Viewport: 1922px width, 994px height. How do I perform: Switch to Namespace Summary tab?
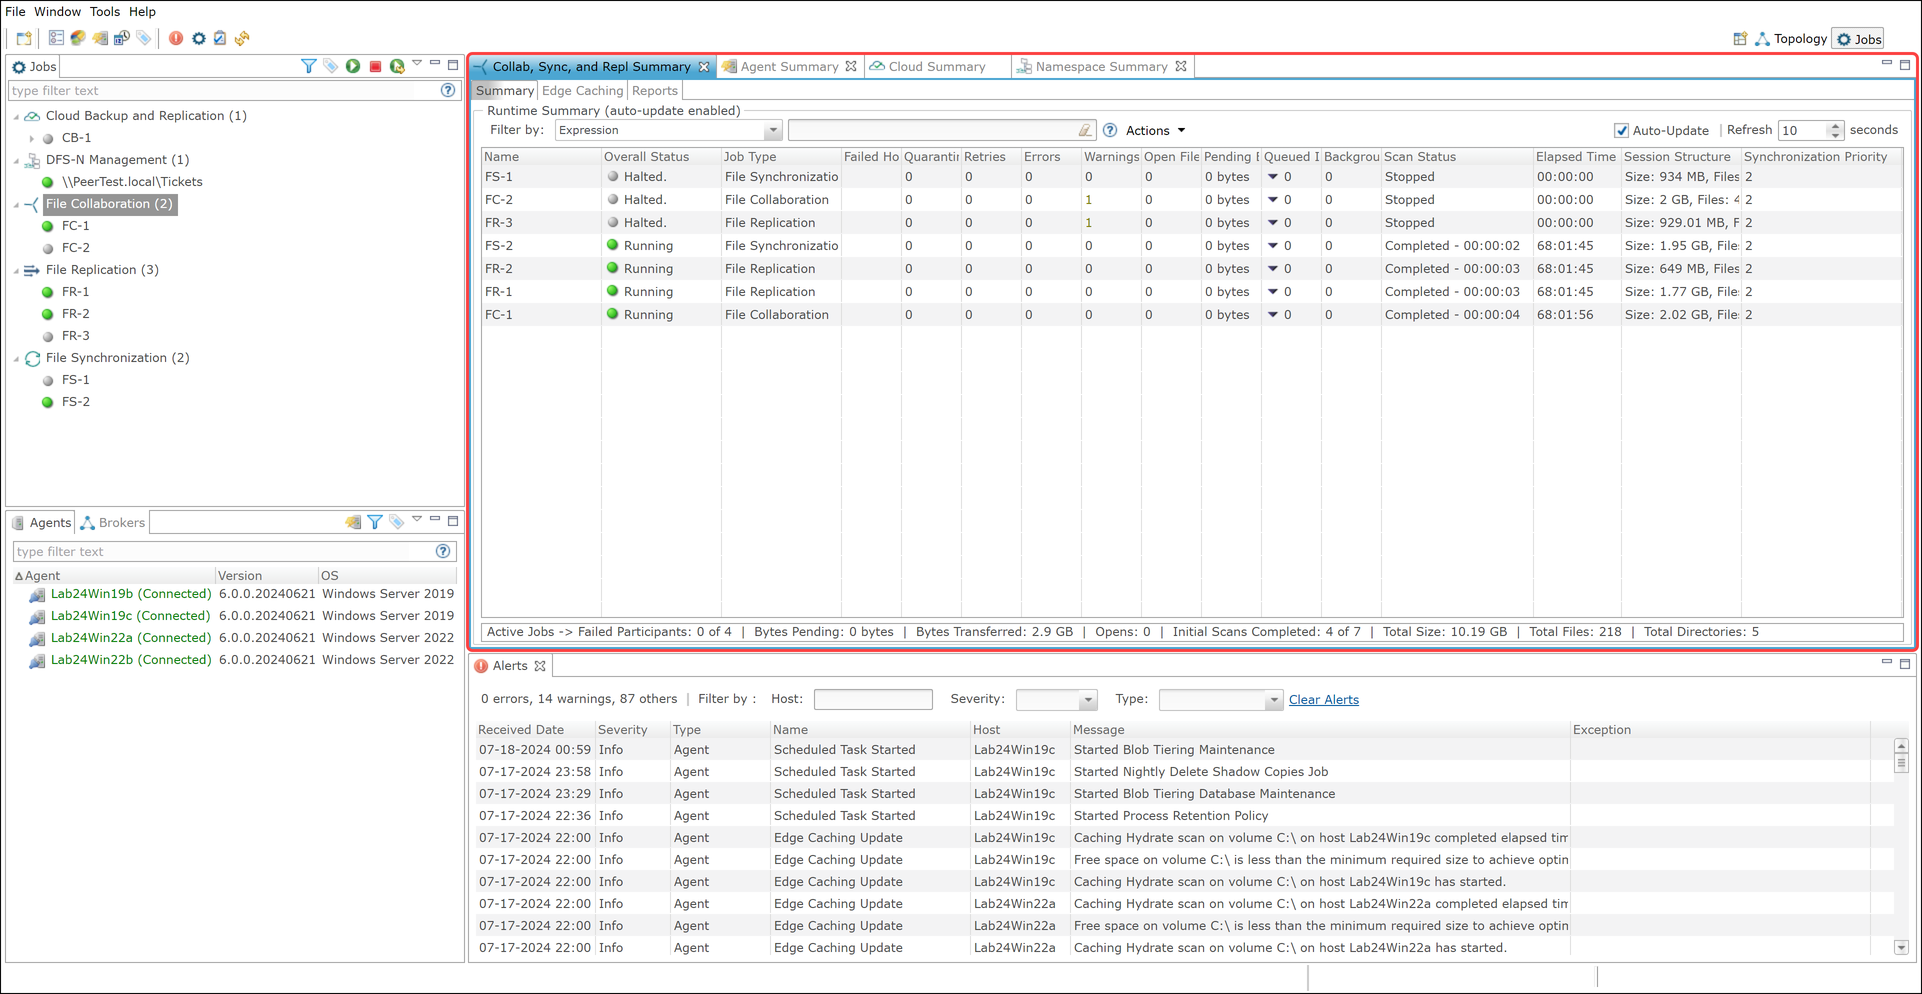click(x=1101, y=66)
